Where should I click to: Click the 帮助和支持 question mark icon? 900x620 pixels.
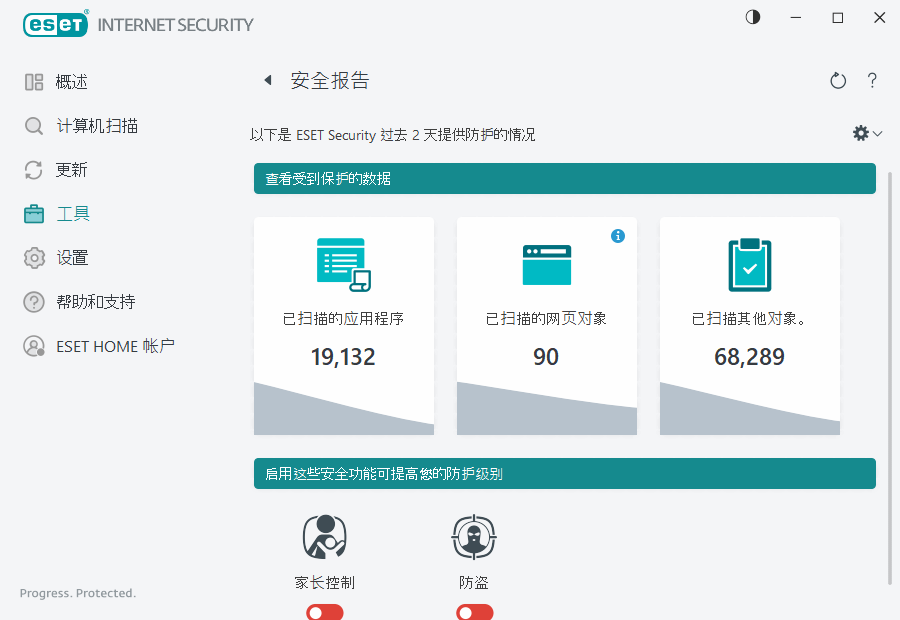pyautogui.click(x=33, y=301)
